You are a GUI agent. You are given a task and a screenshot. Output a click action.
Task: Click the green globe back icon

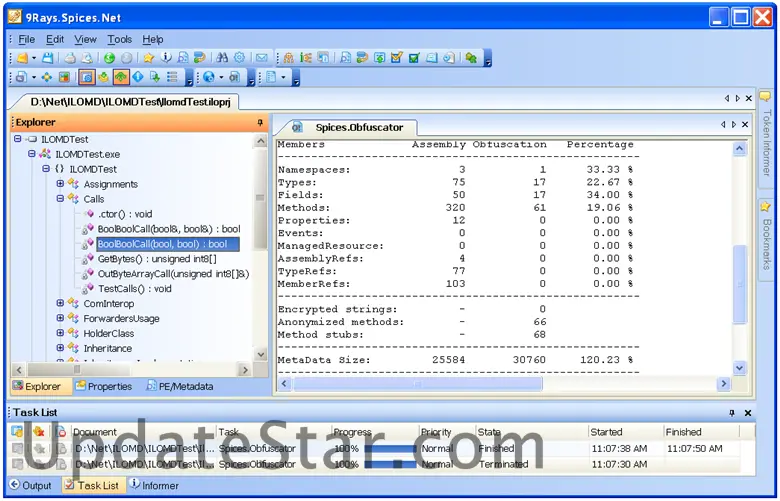(x=109, y=58)
